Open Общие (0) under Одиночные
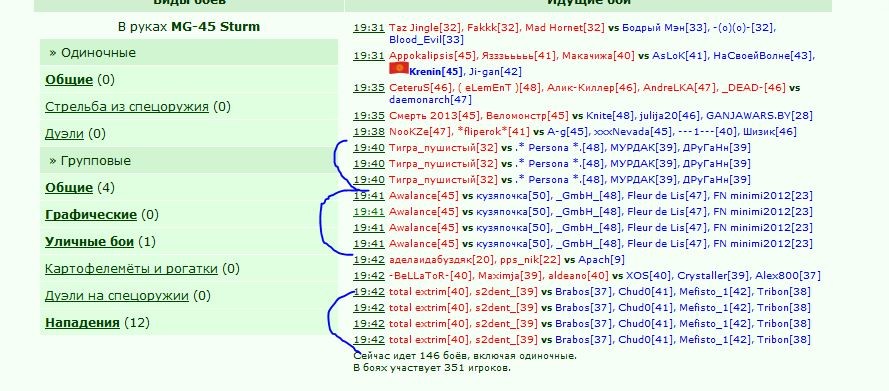889x391 pixels. click(x=69, y=80)
